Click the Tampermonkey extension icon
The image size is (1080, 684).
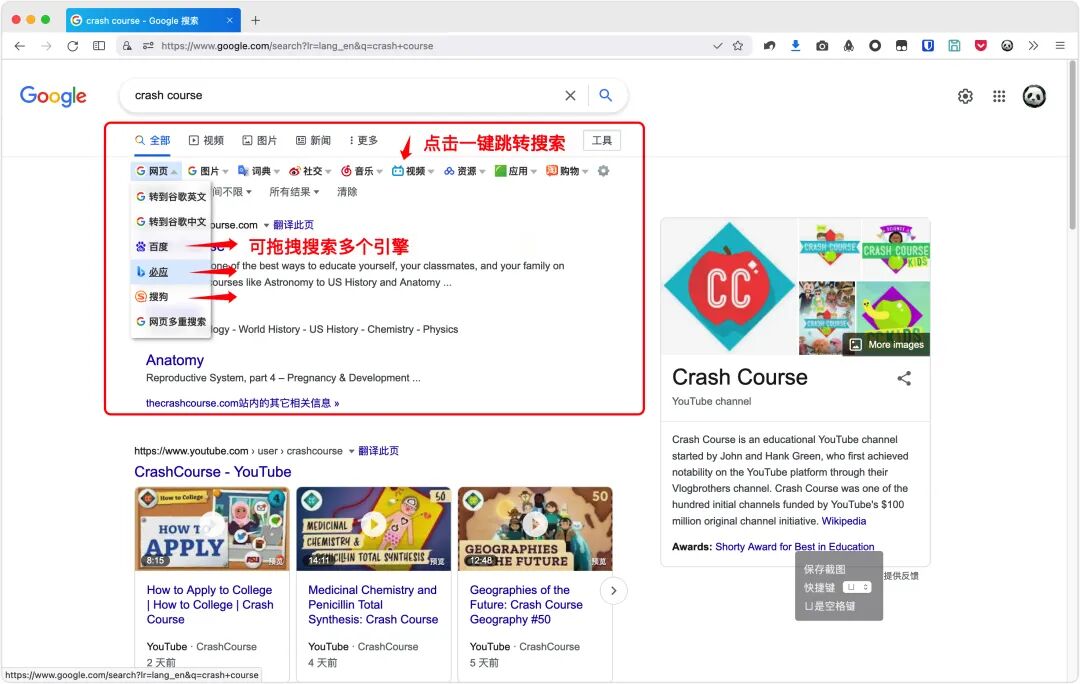[901, 46]
